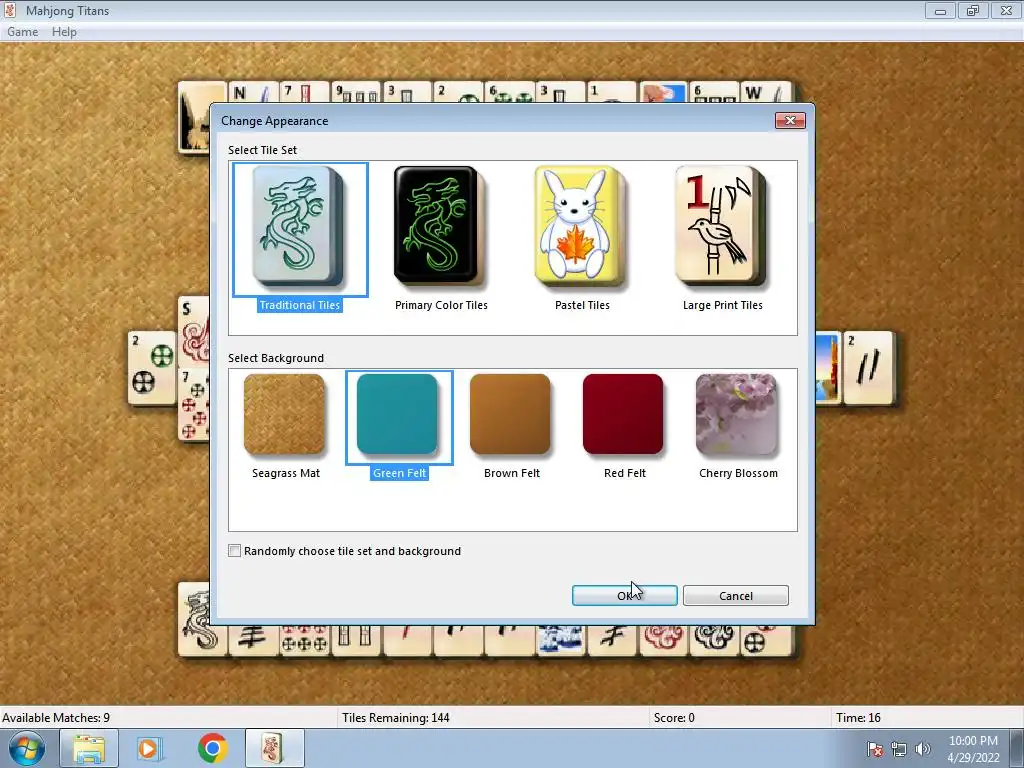Click Time: 16 in status bar

coord(858,718)
